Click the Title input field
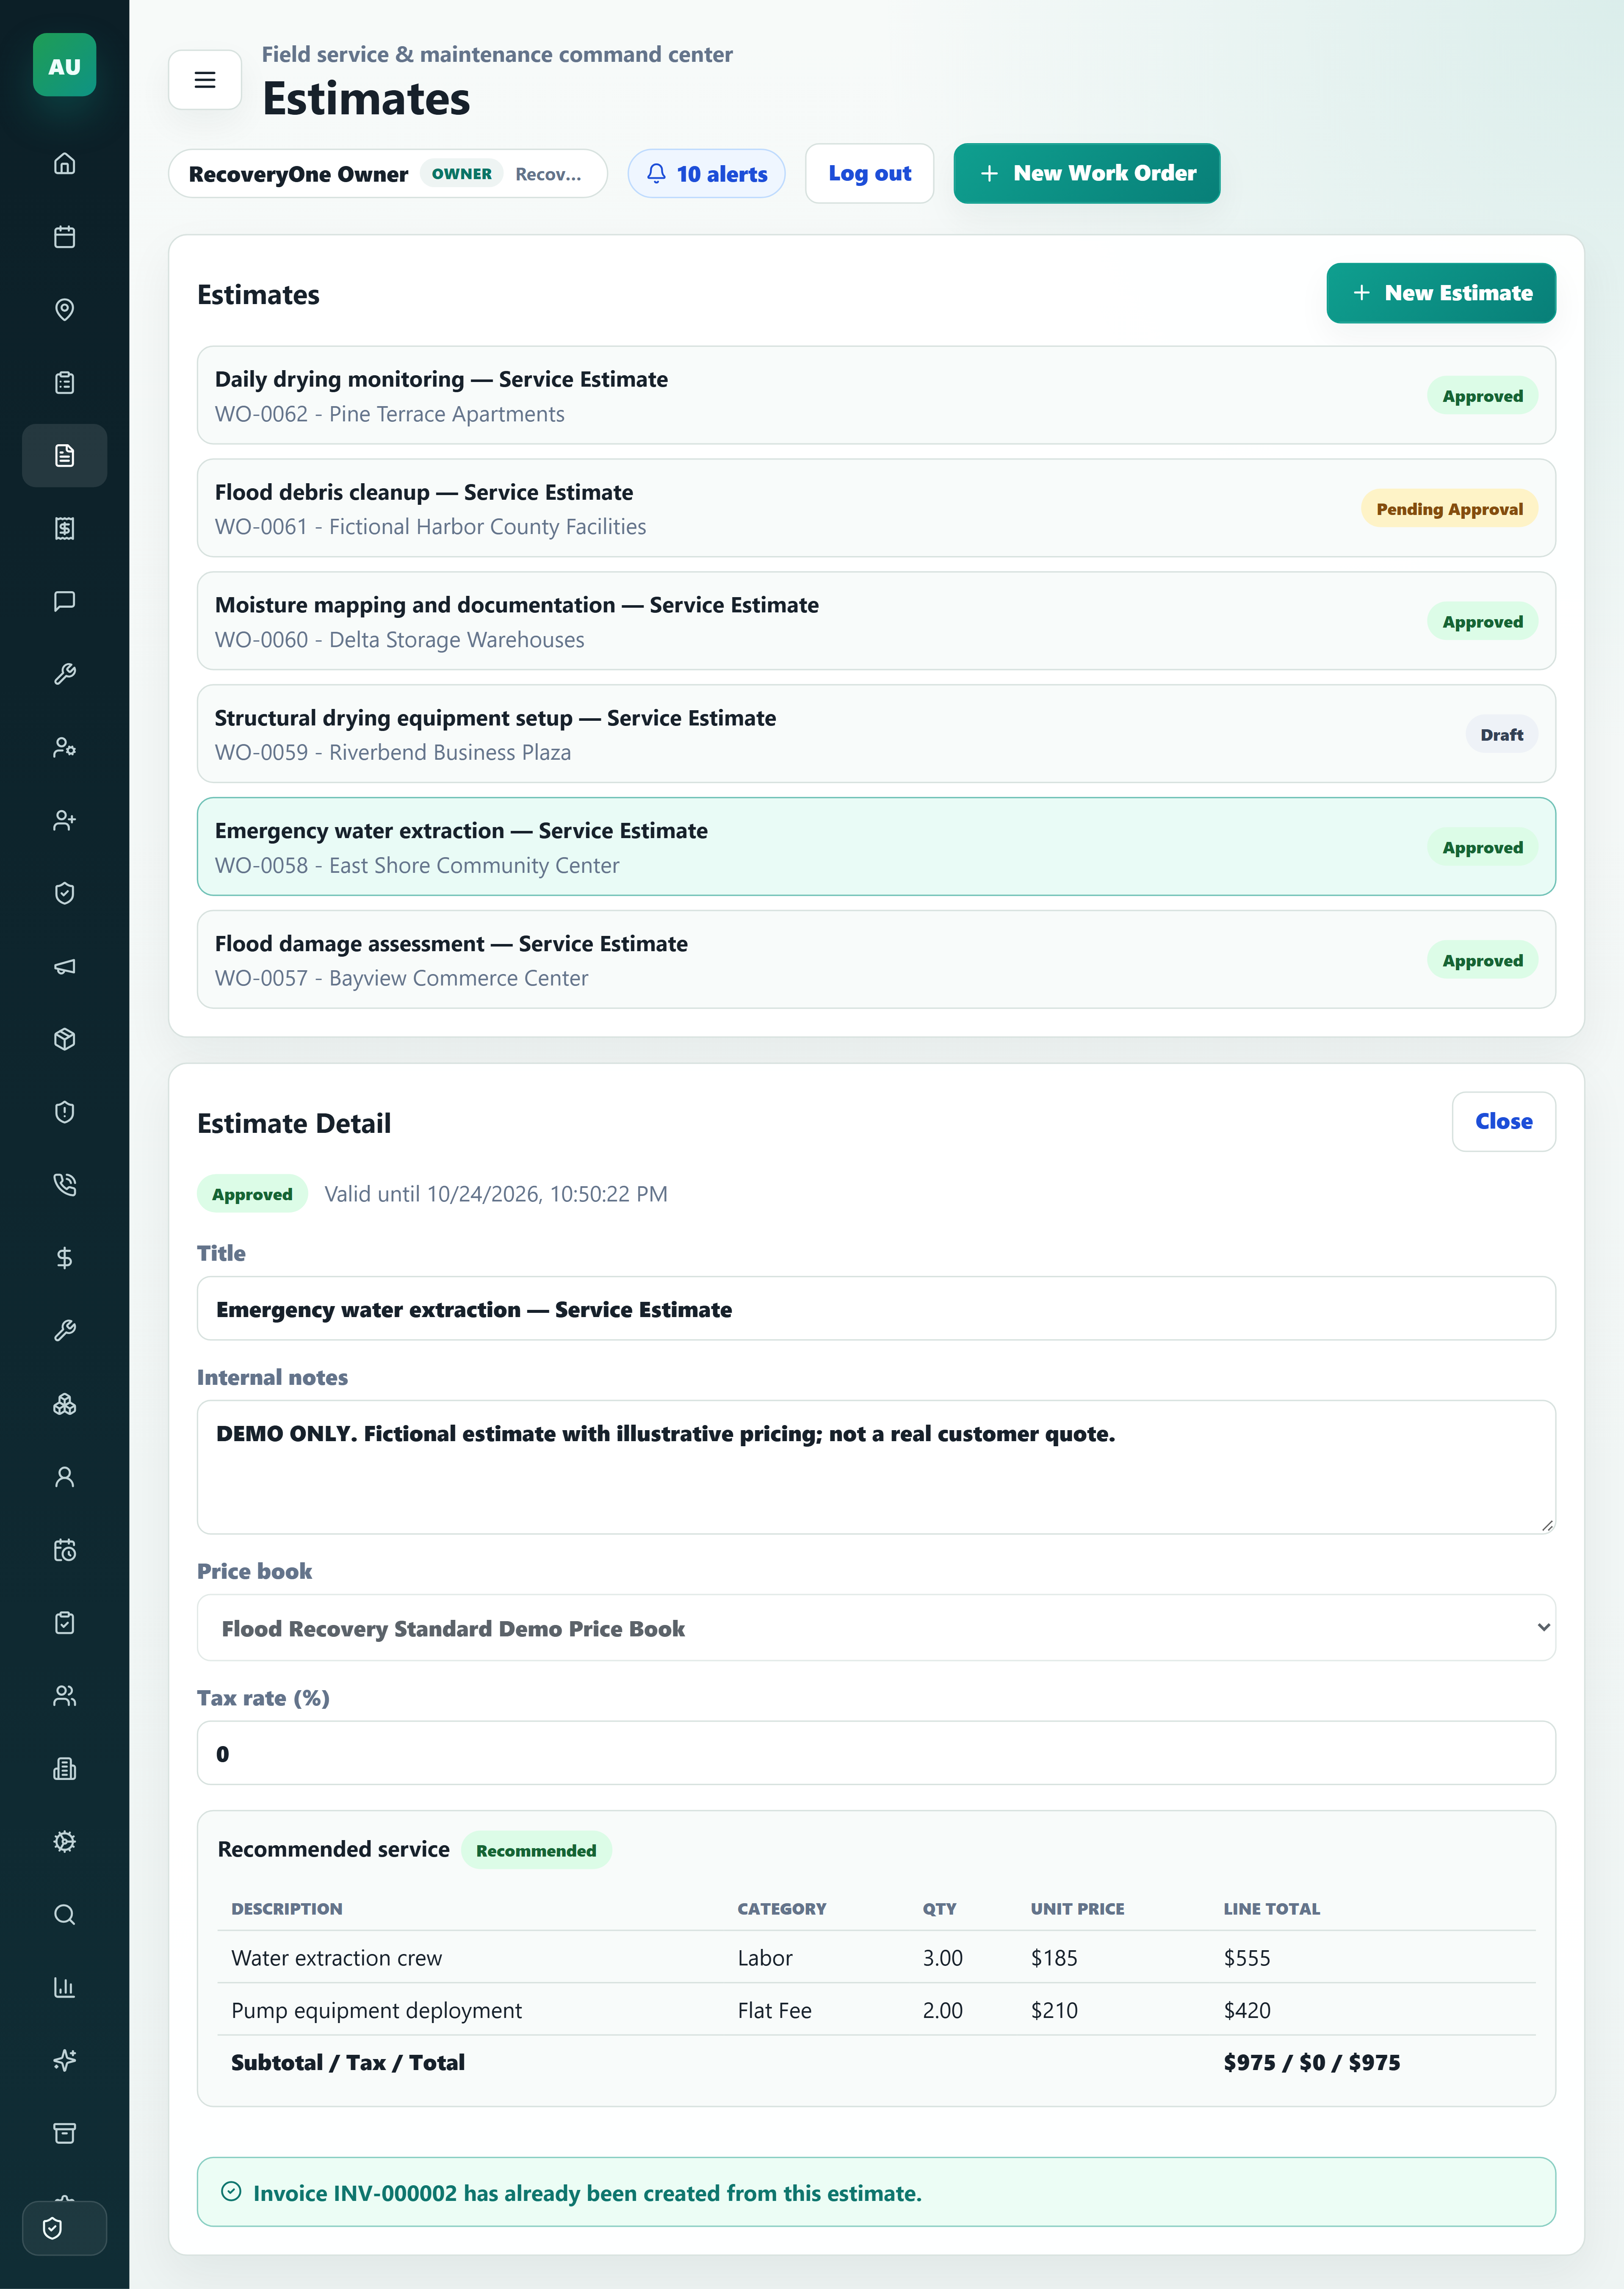This screenshot has height=2289, width=1624. pyautogui.click(x=876, y=1309)
